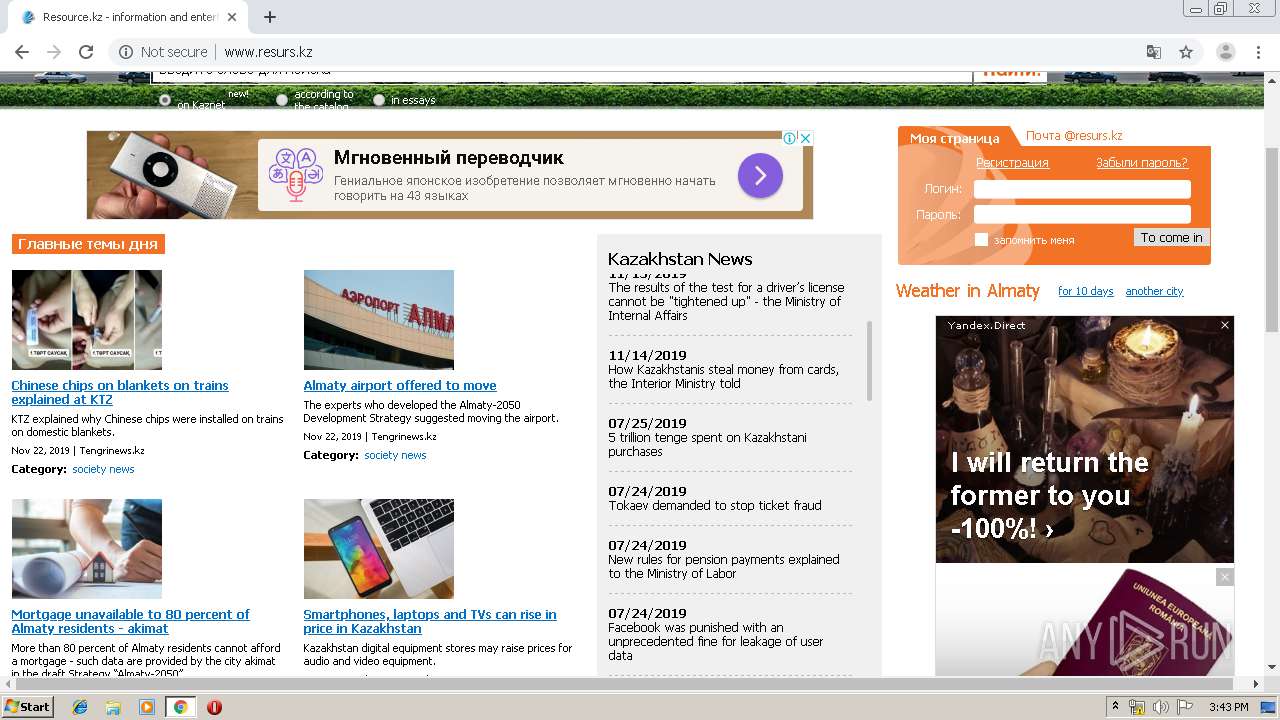Click the address bar URL www.resurs.kz
The image size is (1280, 720).
click(x=268, y=52)
